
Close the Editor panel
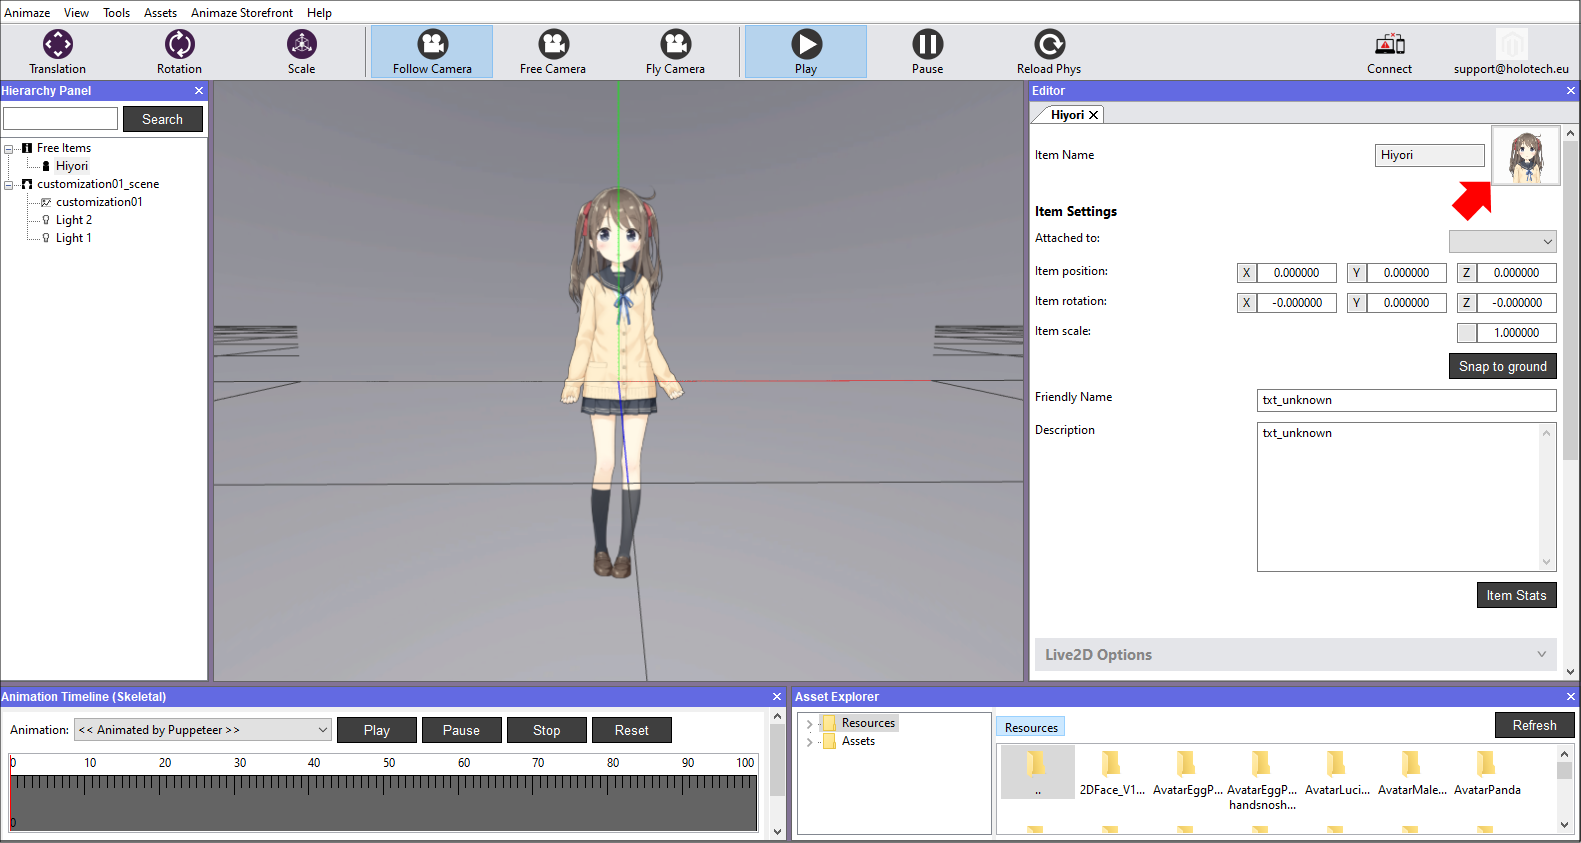pyautogui.click(x=1570, y=91)
